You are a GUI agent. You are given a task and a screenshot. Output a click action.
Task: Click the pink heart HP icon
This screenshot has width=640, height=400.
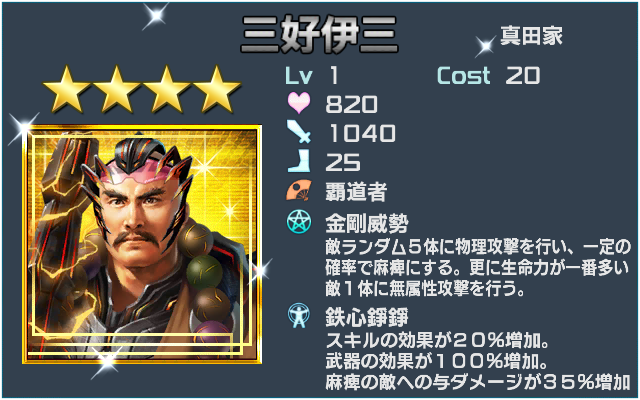pyautogui.click(x=299, y=103)
